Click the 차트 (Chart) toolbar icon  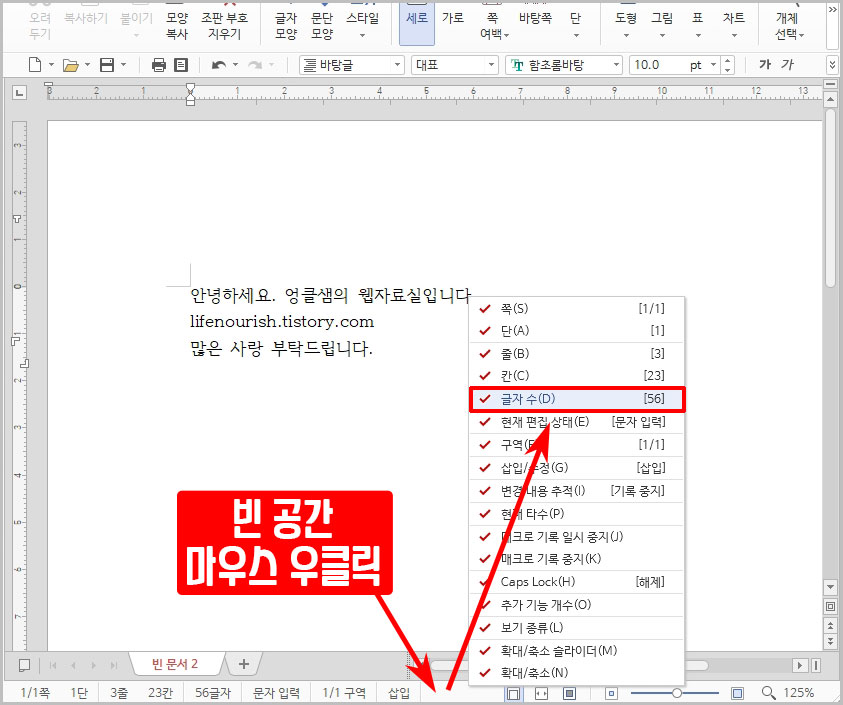[733, 20]
